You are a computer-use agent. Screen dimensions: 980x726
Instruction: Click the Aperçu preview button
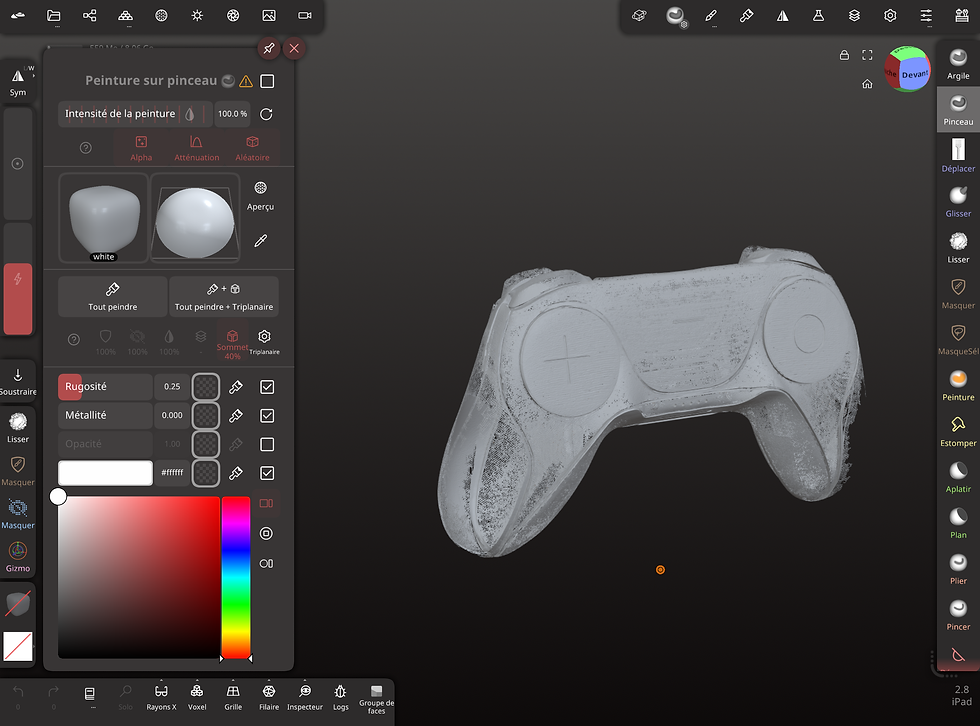click(261, 195)
